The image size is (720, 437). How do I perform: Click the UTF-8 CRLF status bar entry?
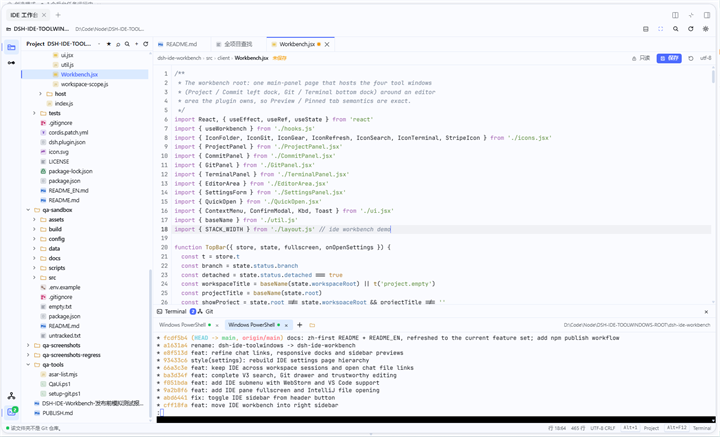pyautogui.click(x=602, y=428)
